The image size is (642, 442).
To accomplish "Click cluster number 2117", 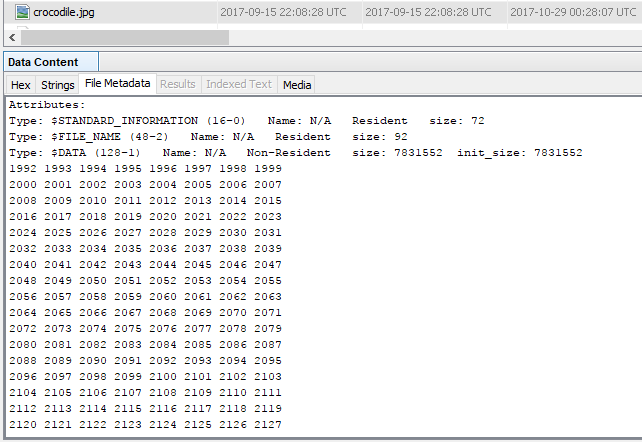I will (x=198, y=408).
